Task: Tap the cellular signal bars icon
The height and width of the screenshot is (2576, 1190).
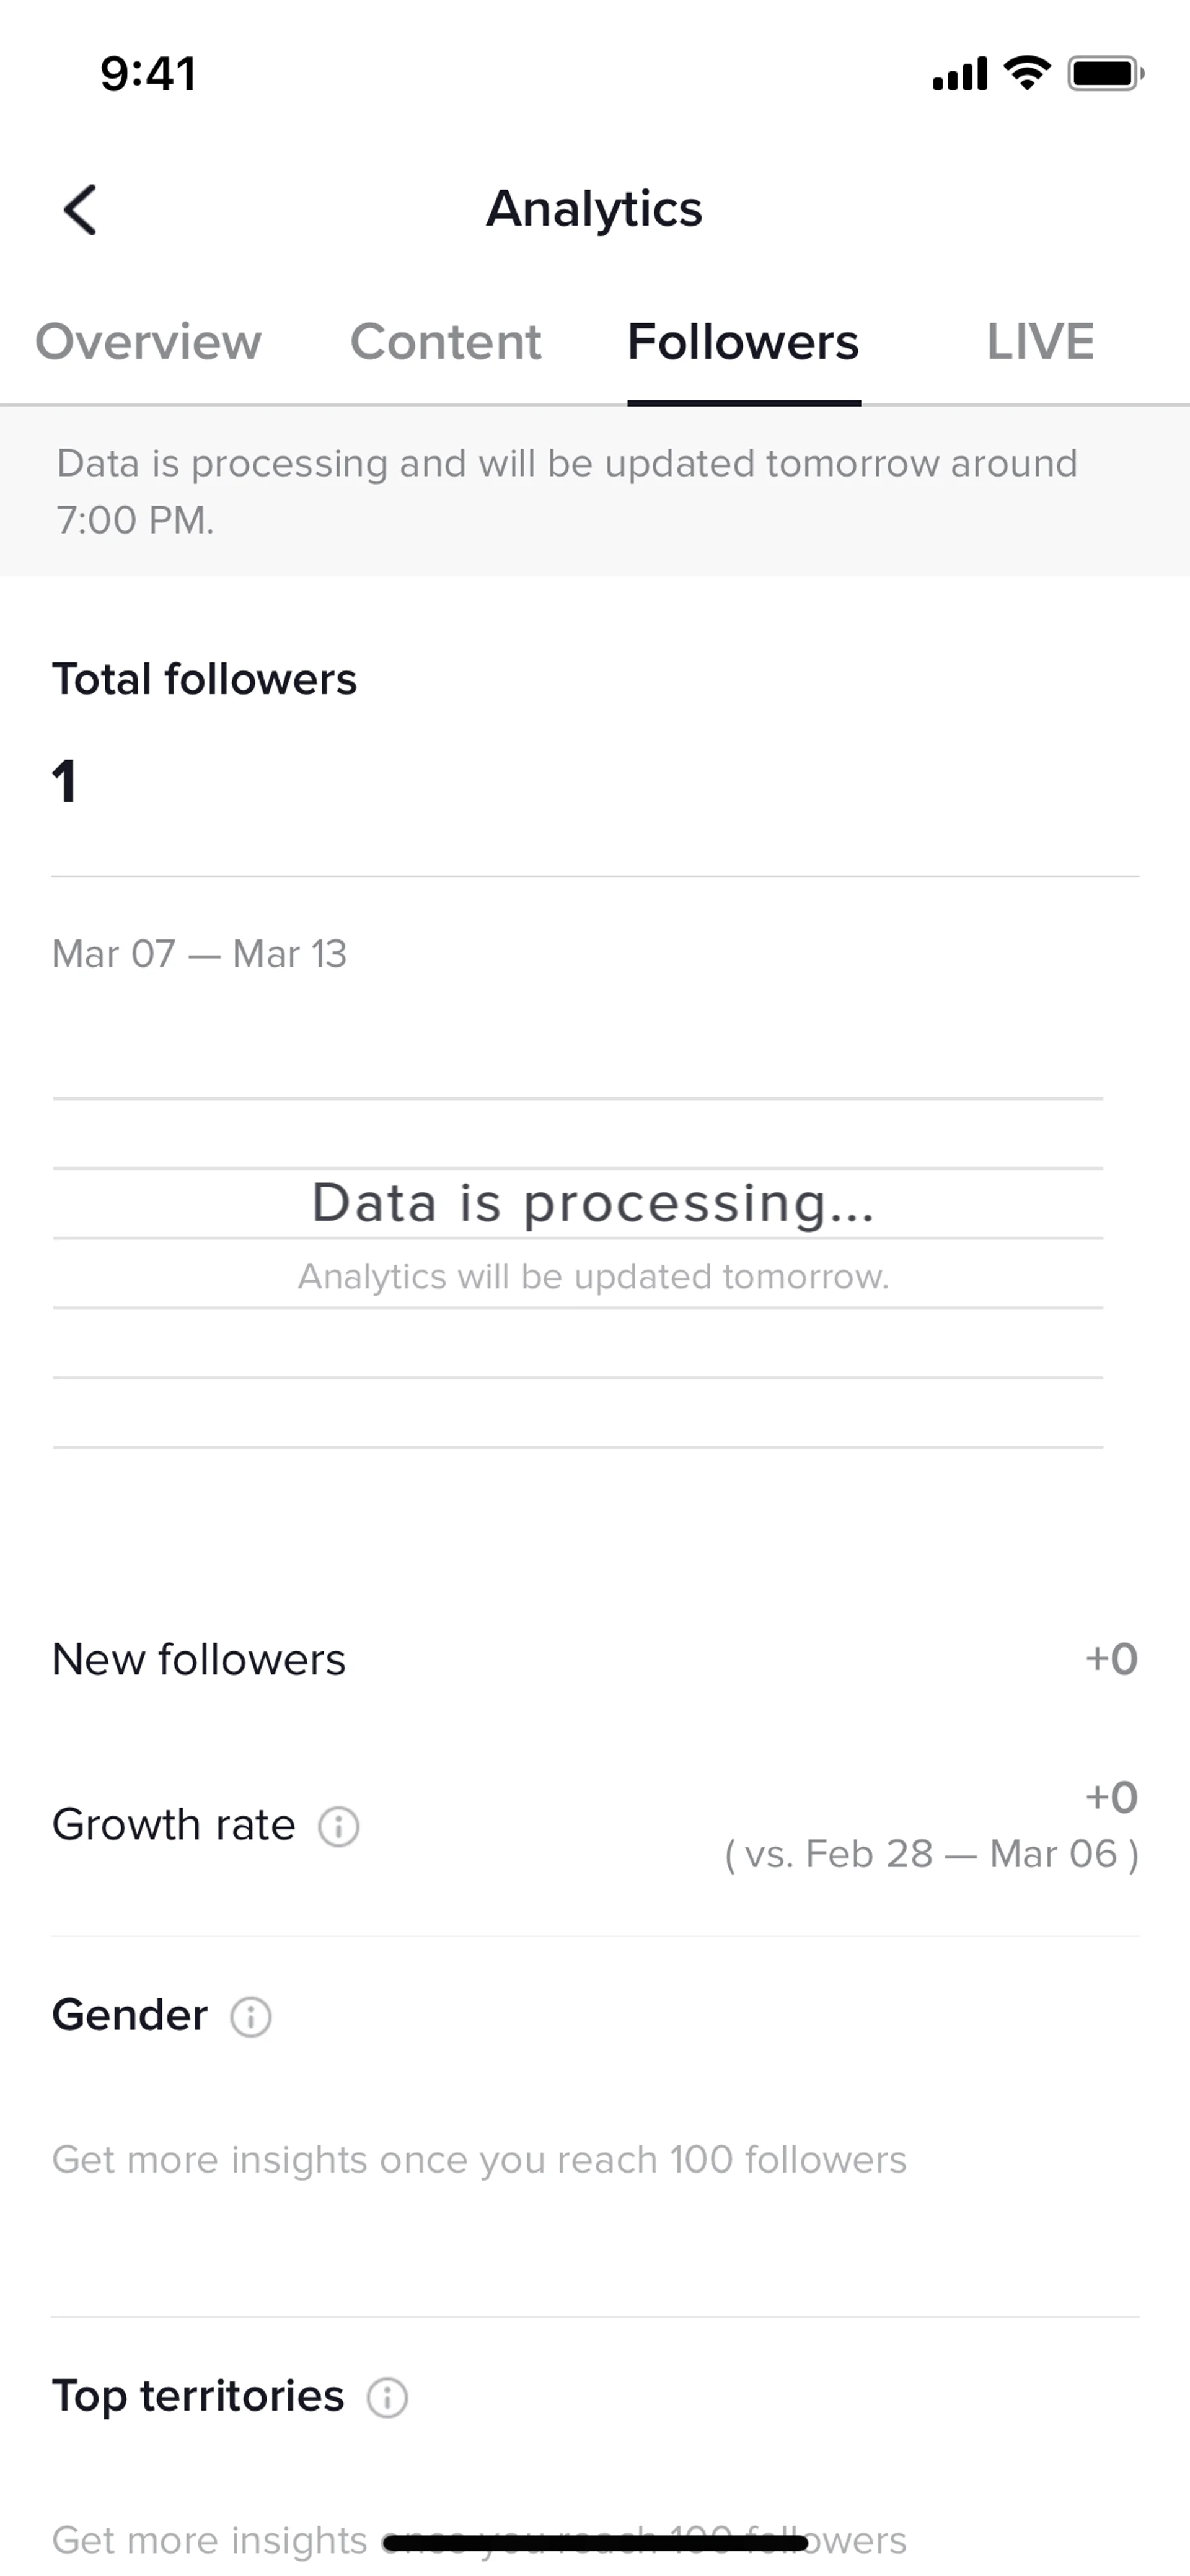Action: tap(959, 74)
